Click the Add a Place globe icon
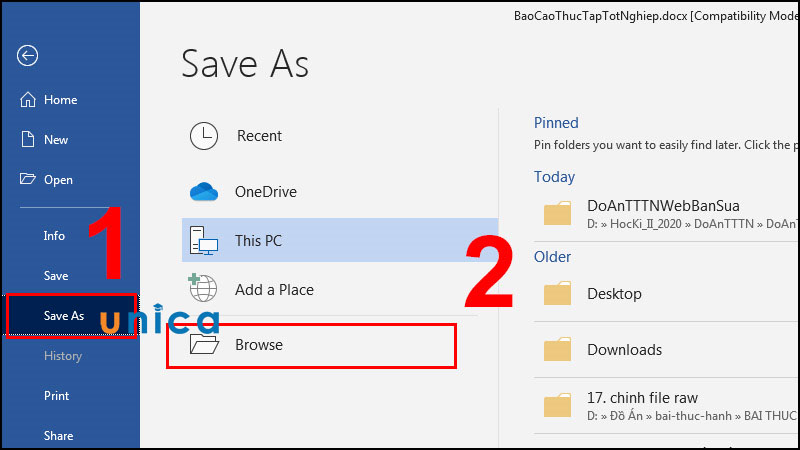This screenshot has width=800, height=450. (x=203, y=288)
